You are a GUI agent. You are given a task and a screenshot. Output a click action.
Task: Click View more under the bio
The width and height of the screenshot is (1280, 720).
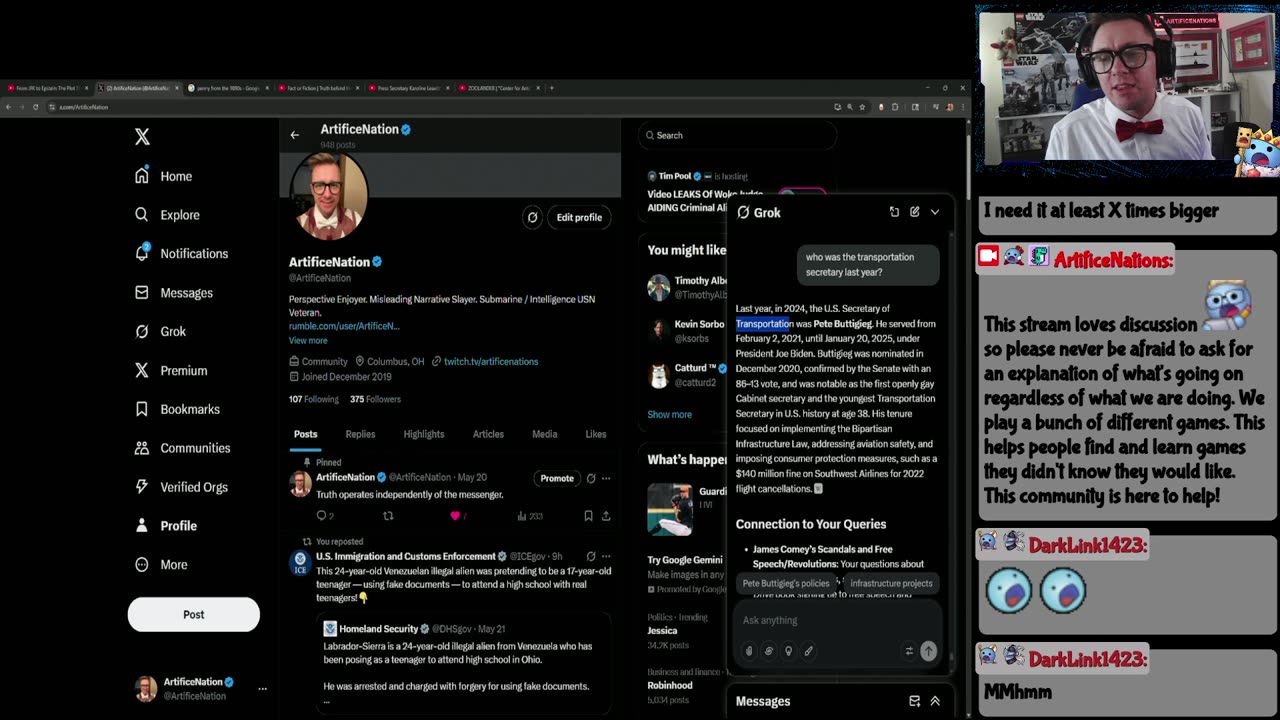(x=308, y=341)
